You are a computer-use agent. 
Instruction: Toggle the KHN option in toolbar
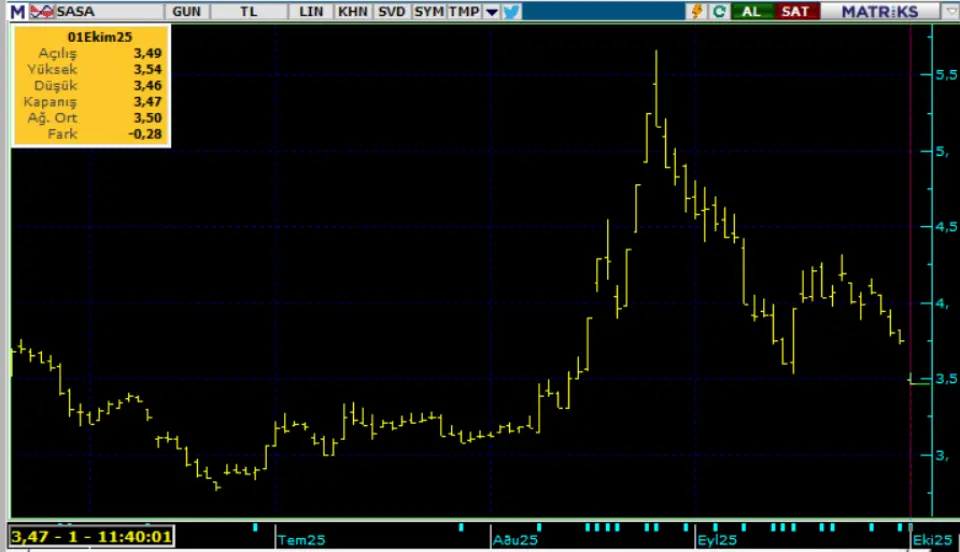pyautogui.click(x=352, y=12)
